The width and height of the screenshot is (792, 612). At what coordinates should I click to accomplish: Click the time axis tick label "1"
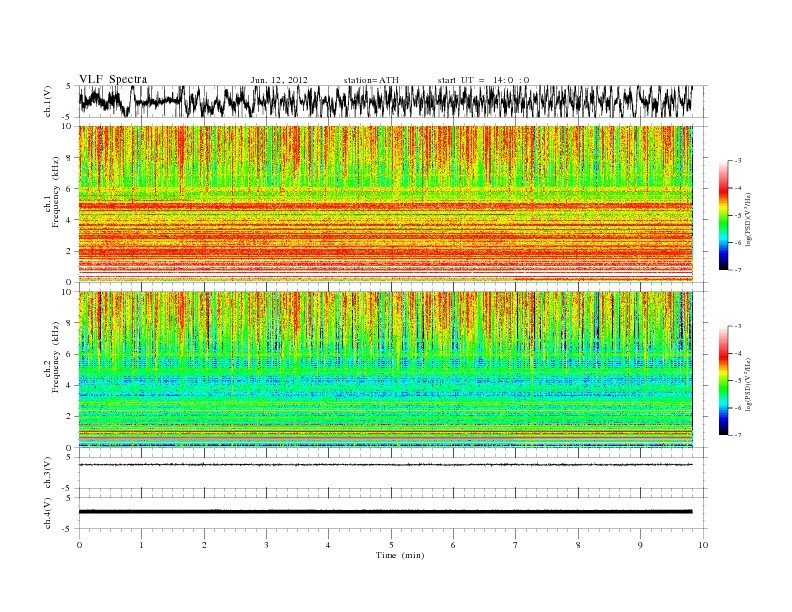tap(141, 545)
